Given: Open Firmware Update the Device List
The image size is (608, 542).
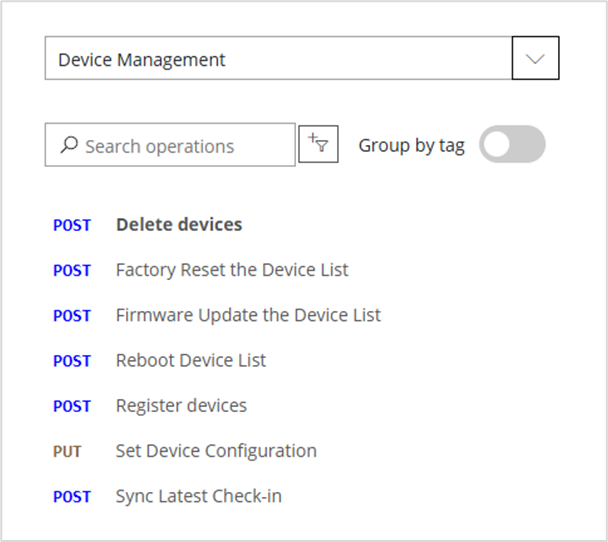Looking at the screenshot, I should click(x=248, y=315).
